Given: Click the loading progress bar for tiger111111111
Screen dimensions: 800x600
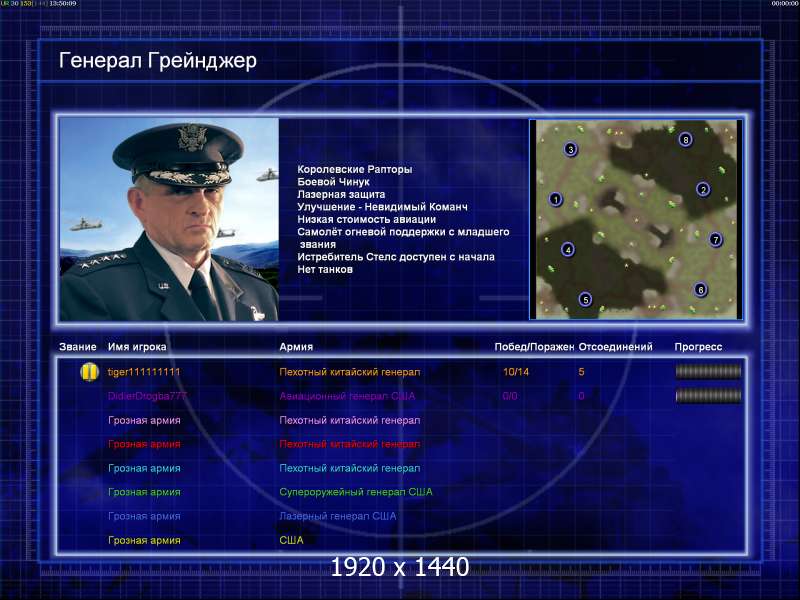Looking at the screenshot, I should click(708, 372).
